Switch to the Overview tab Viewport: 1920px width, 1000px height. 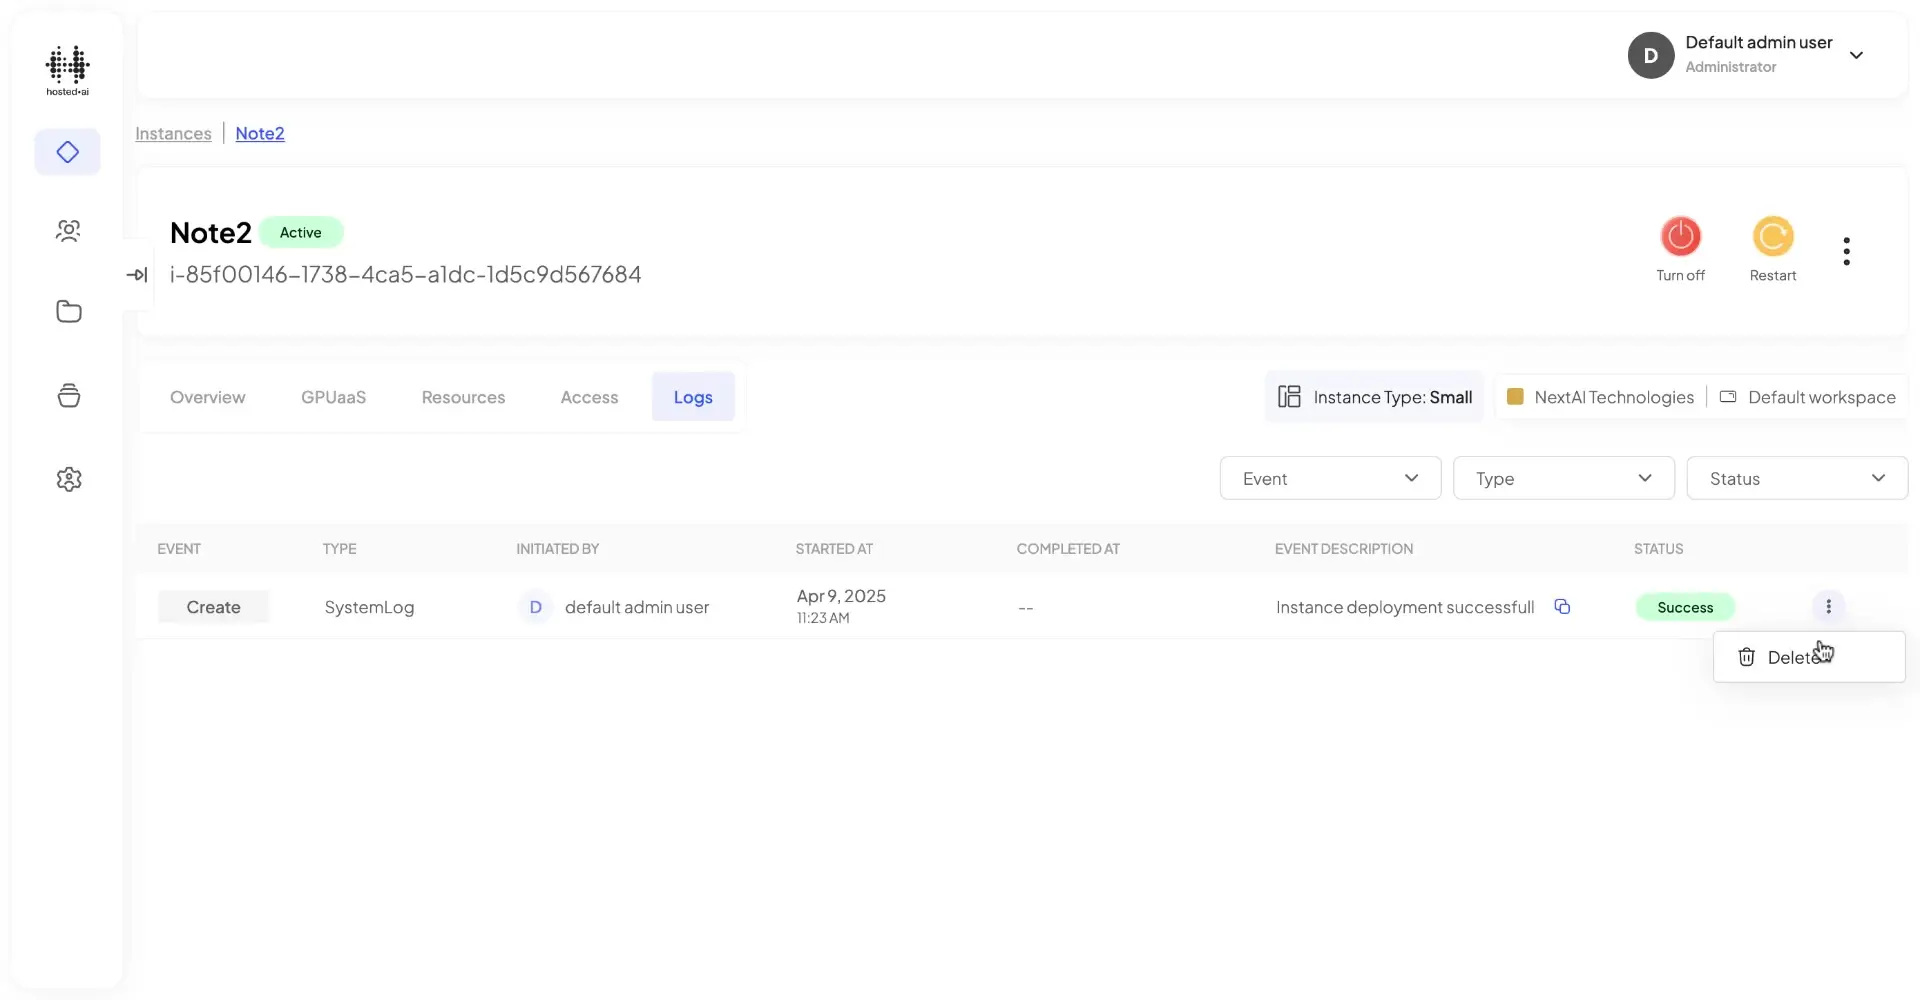[x=207, y=397]
